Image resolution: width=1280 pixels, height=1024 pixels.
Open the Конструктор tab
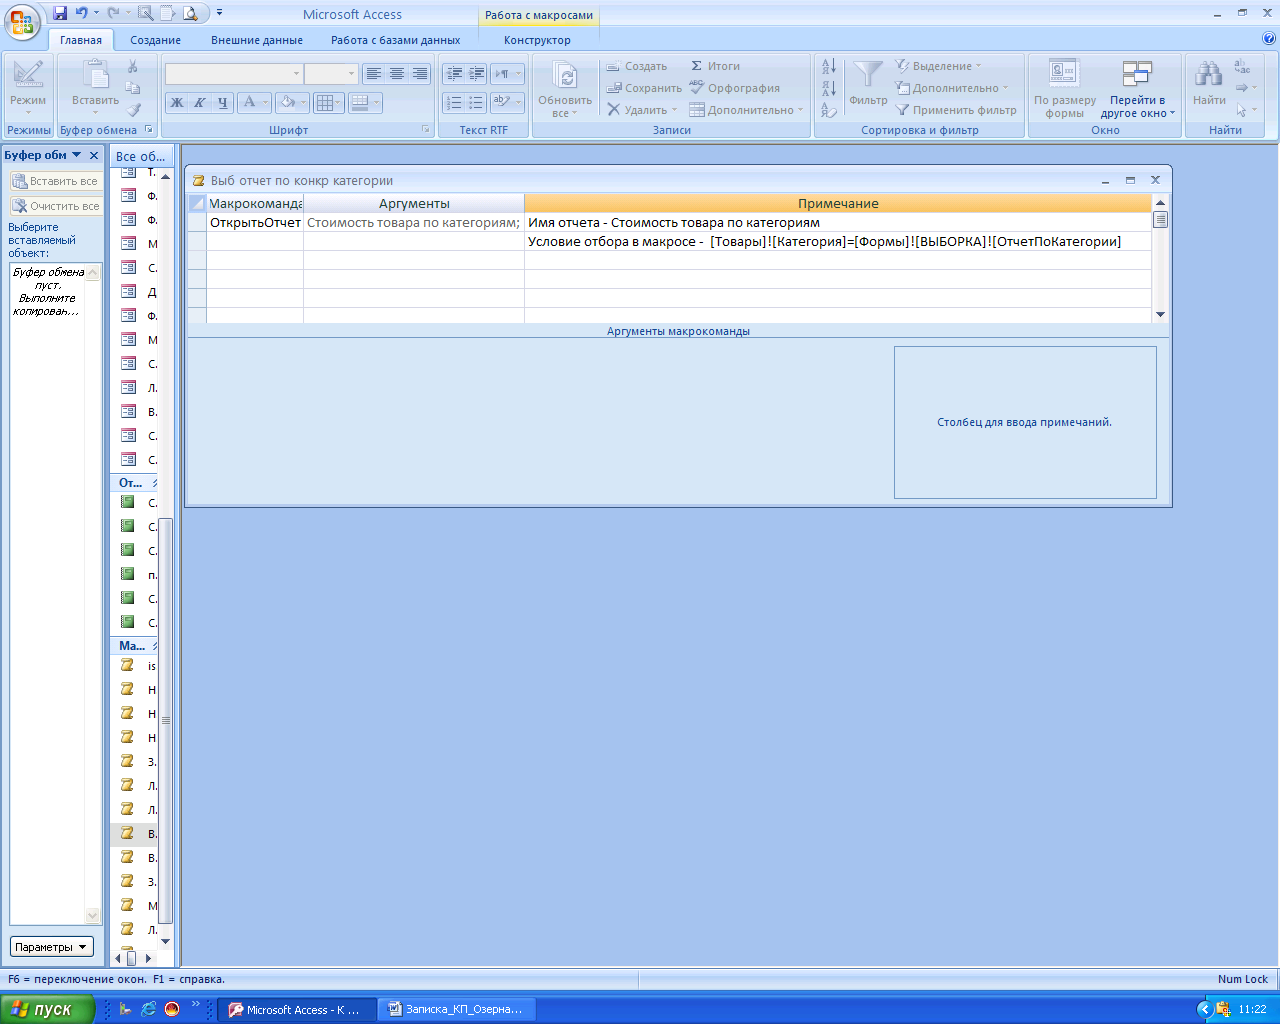(537, 40)
